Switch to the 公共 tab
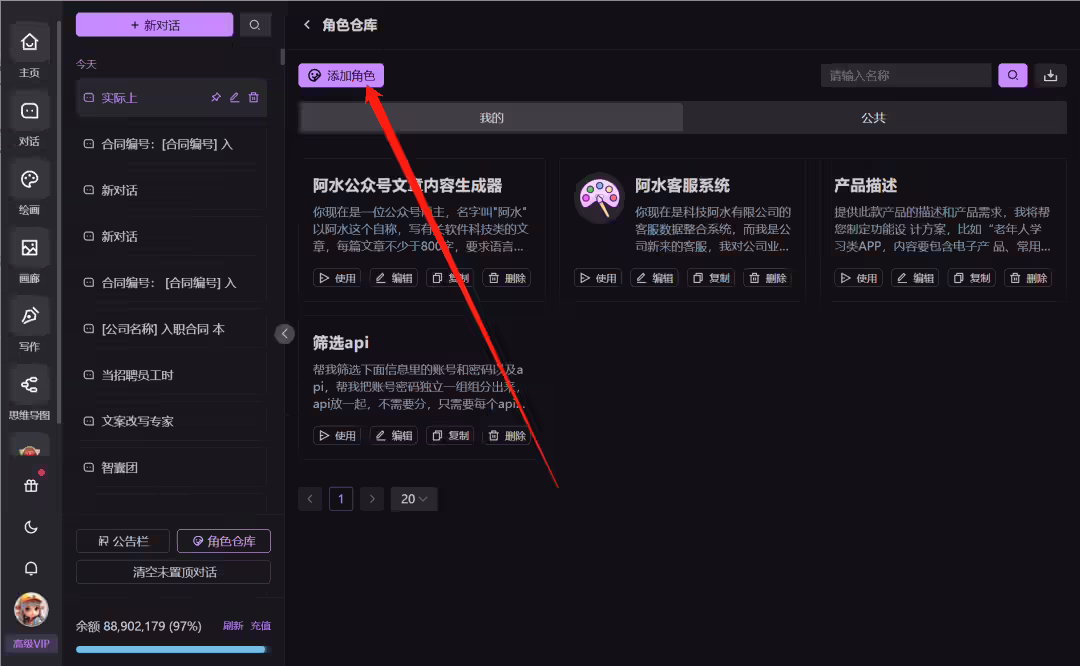 (x=873, y=118)
